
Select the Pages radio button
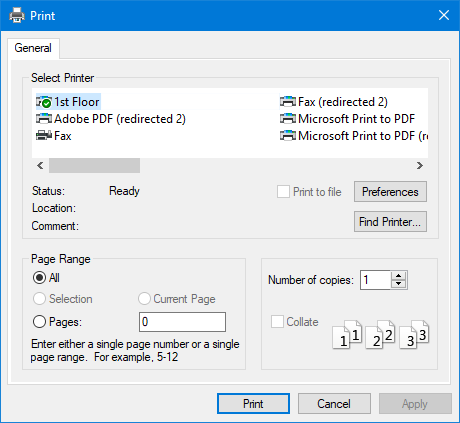click(x=39, y=322)
